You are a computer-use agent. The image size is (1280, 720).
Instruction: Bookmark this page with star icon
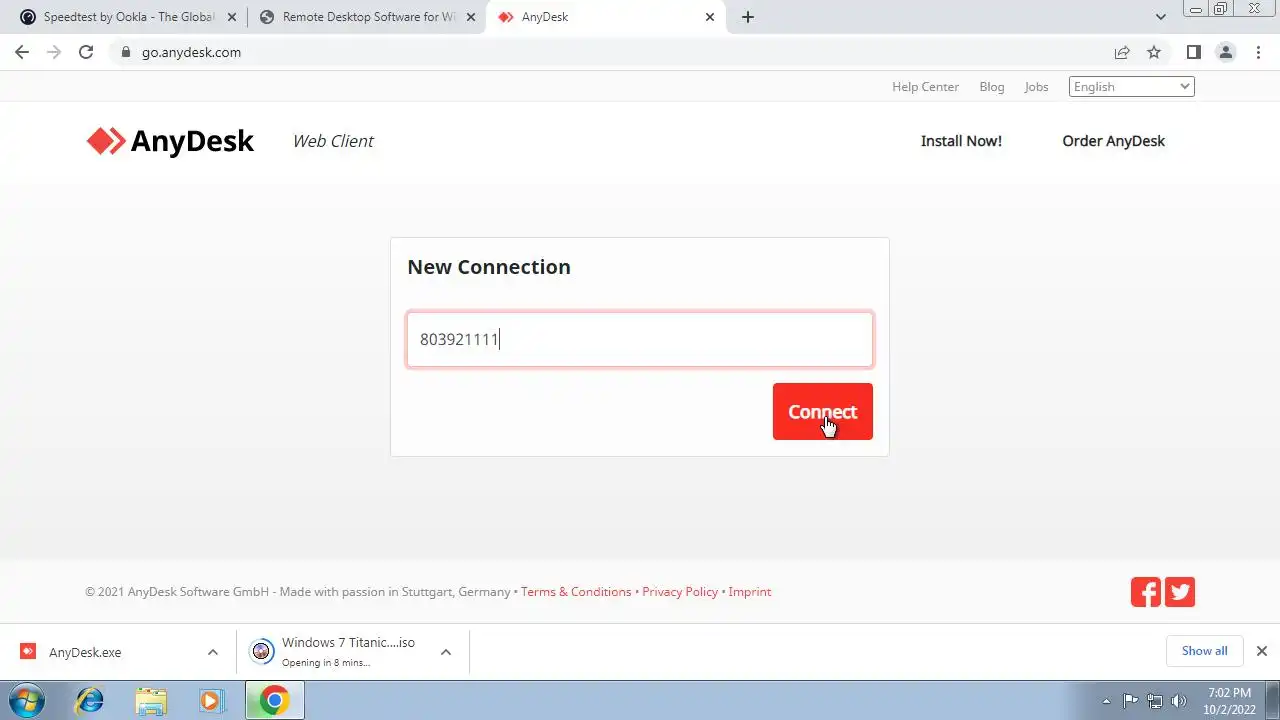pos(1154,52)
